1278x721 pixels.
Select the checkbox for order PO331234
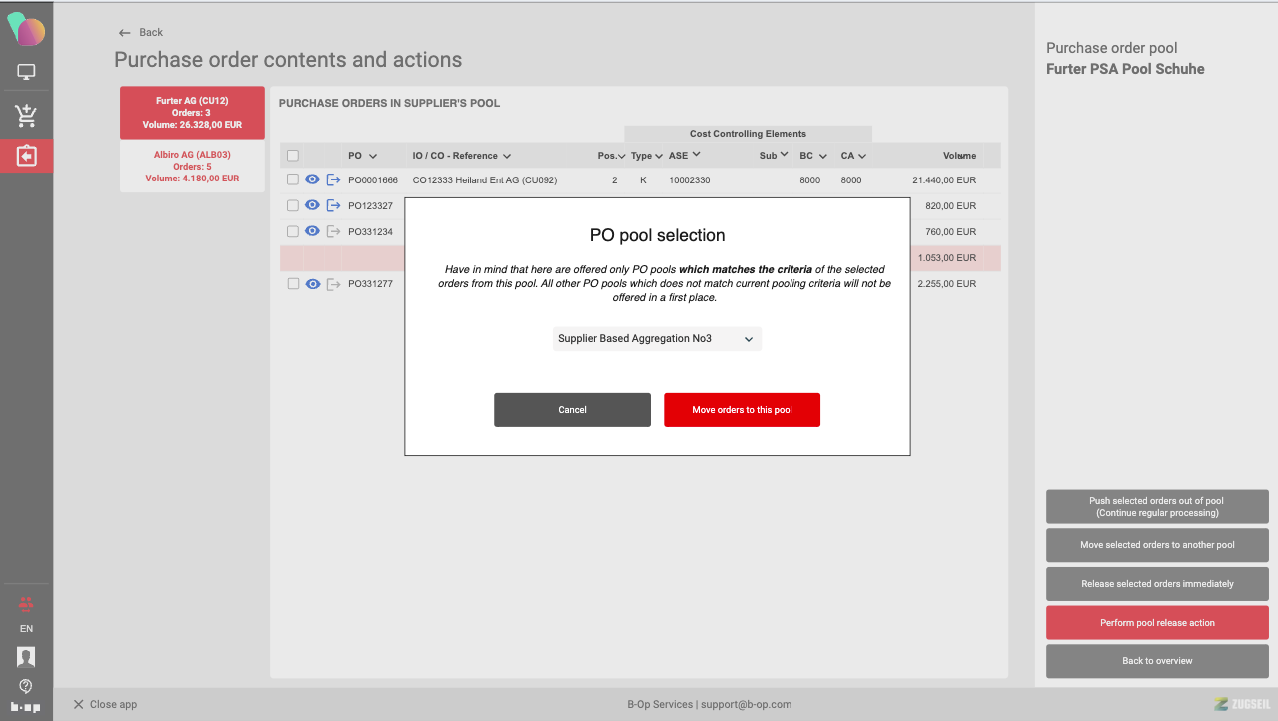click(x=293, y=232)
